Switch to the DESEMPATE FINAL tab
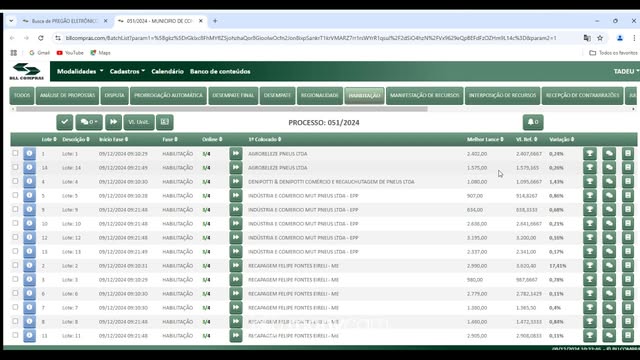Screen dimensions: 640x360 pyautogui.click(x=233, y=96)
